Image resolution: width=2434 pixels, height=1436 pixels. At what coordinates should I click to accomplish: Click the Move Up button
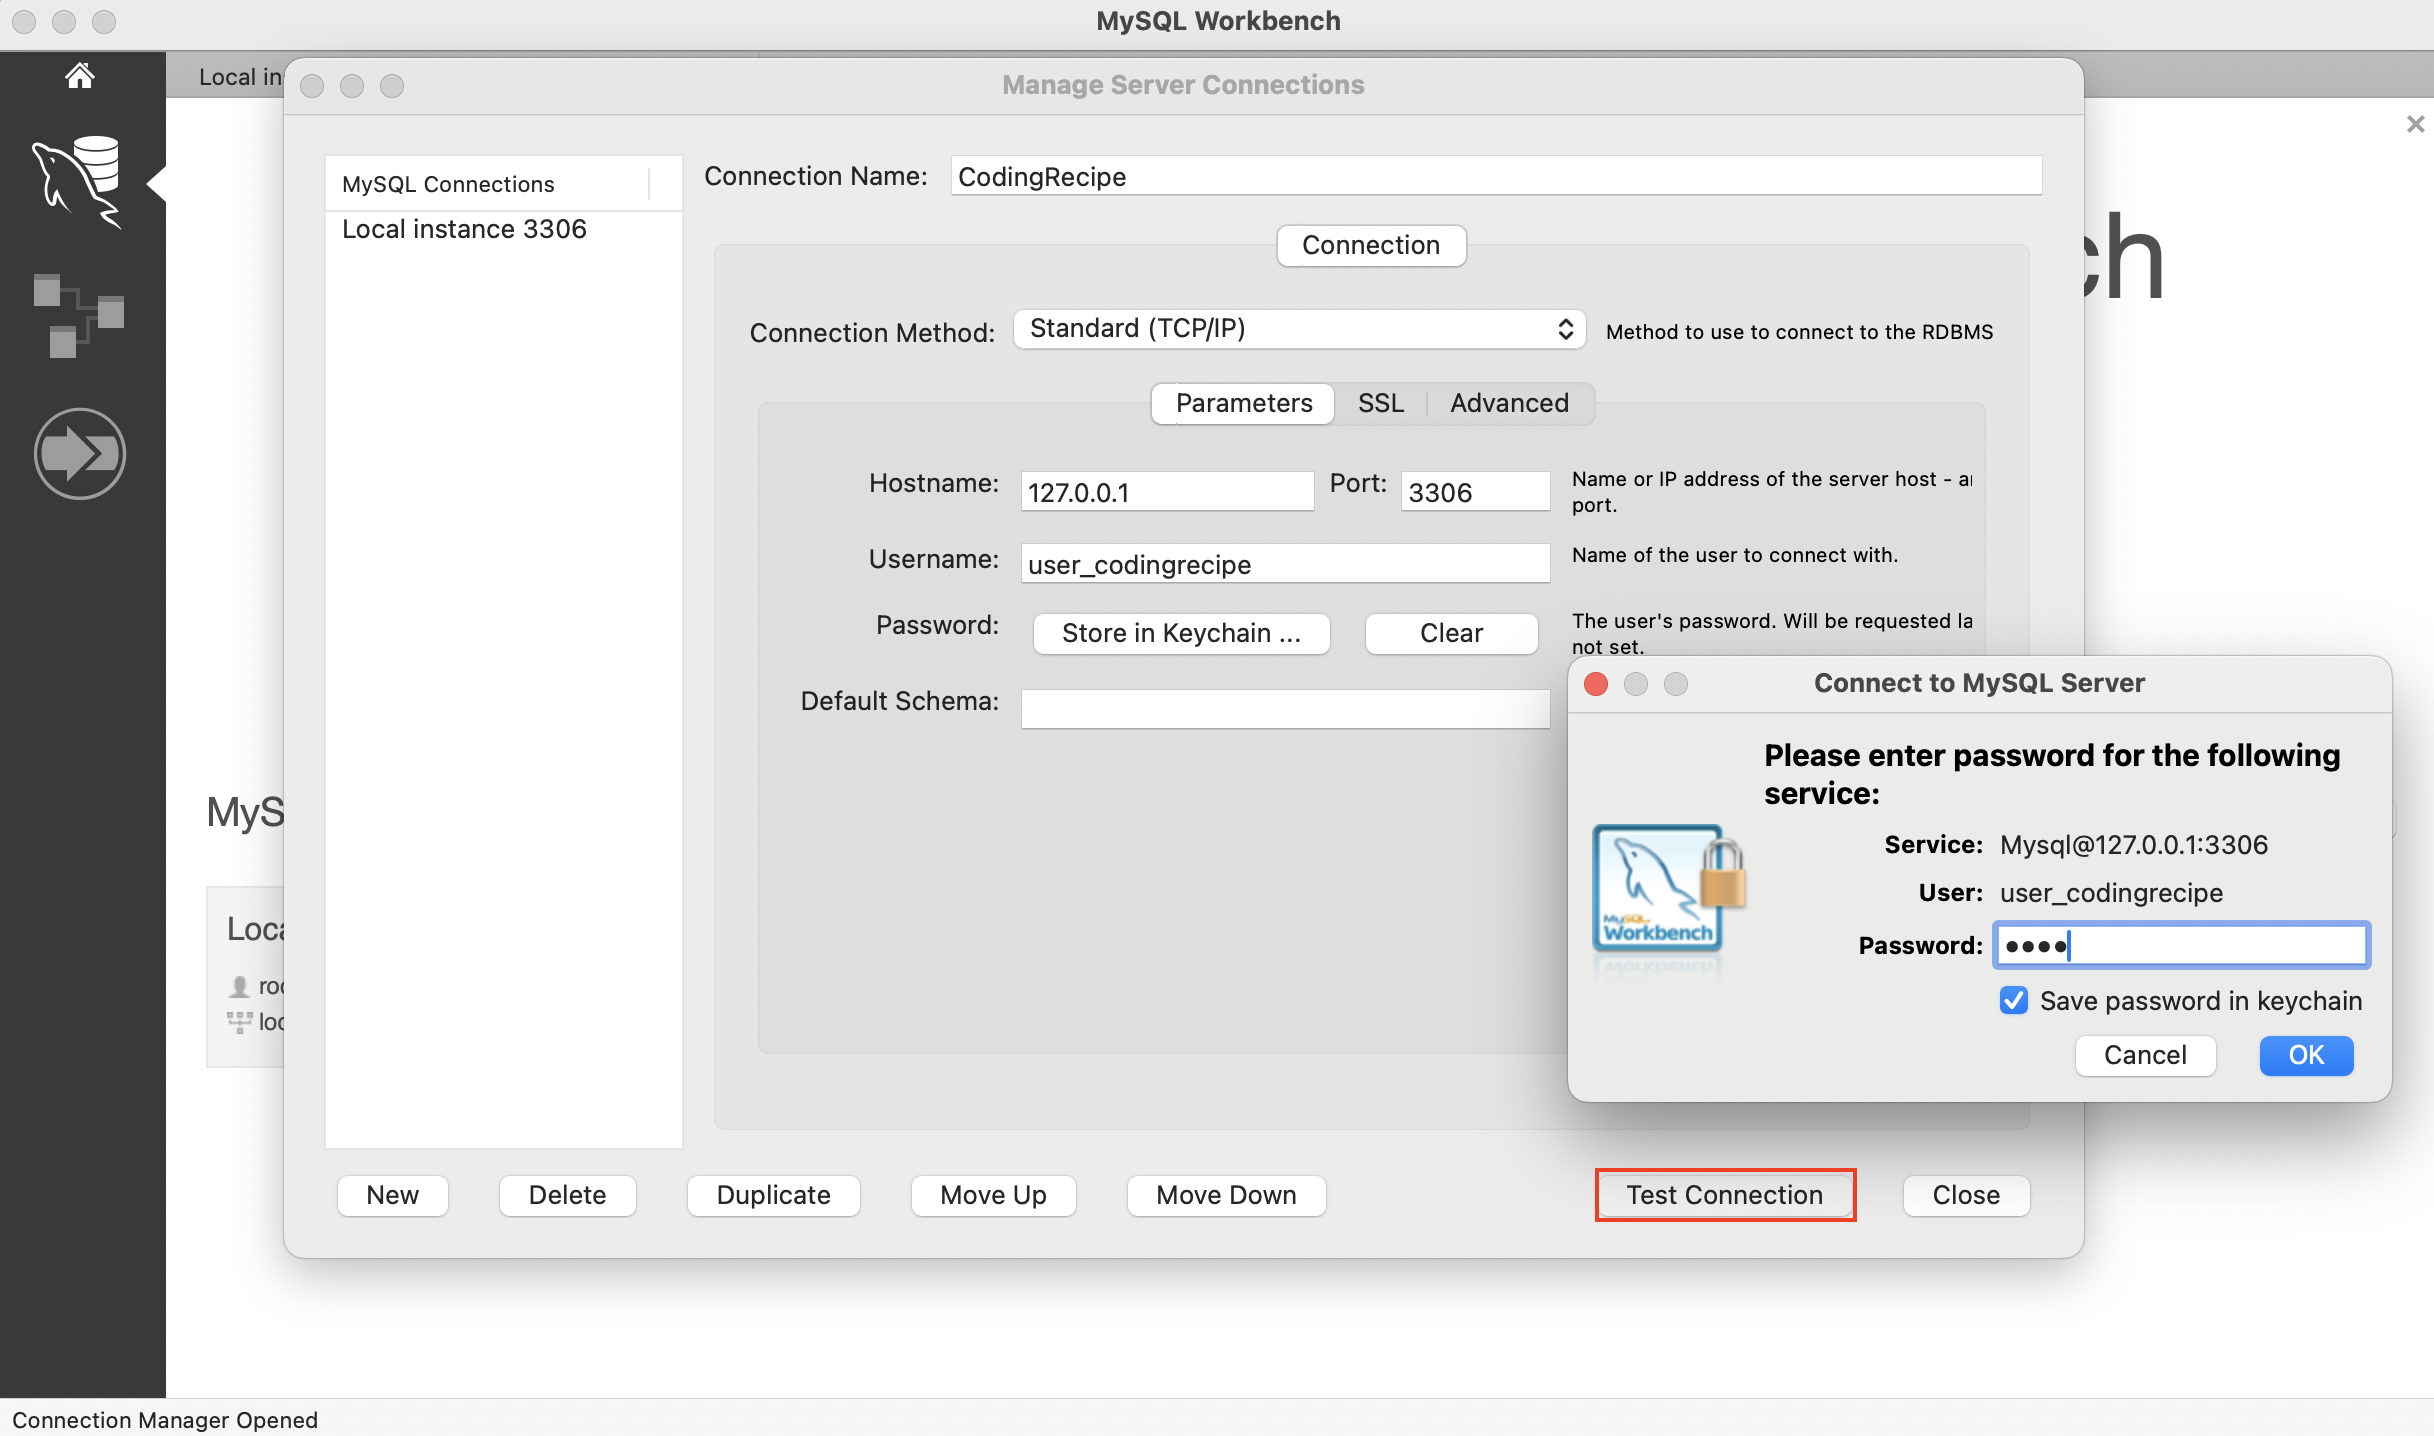pyautogui.click(x=993, y=1195)
